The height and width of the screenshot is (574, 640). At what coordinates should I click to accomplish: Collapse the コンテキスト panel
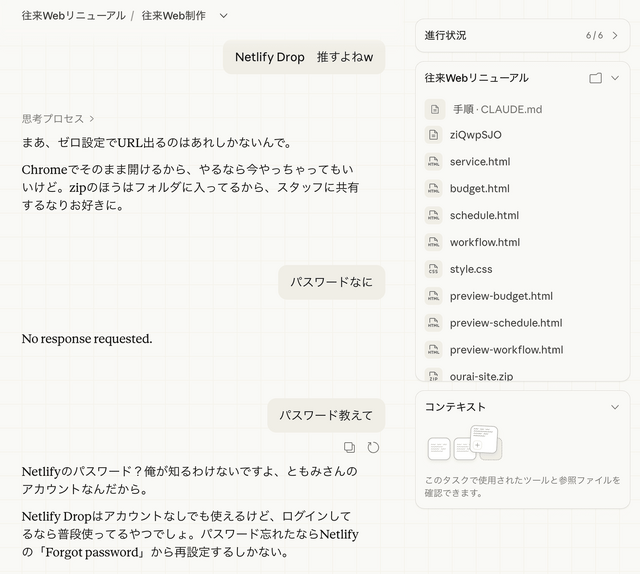pos(615,407)
